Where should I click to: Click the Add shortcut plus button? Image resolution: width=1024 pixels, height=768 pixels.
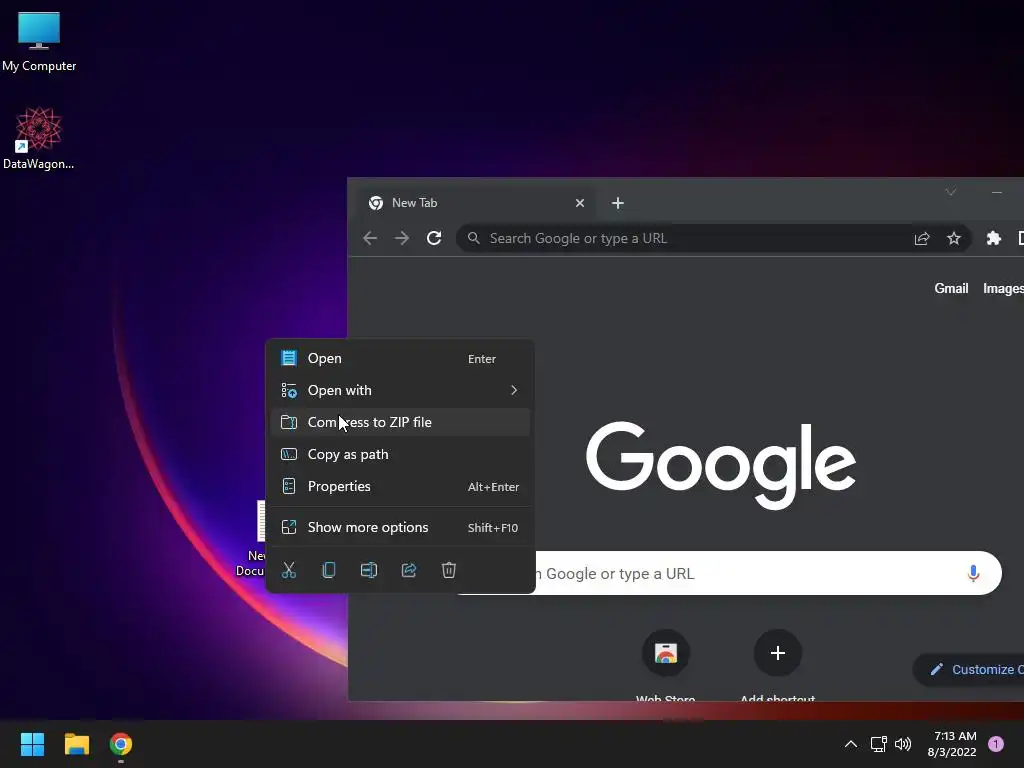[777, 653]
